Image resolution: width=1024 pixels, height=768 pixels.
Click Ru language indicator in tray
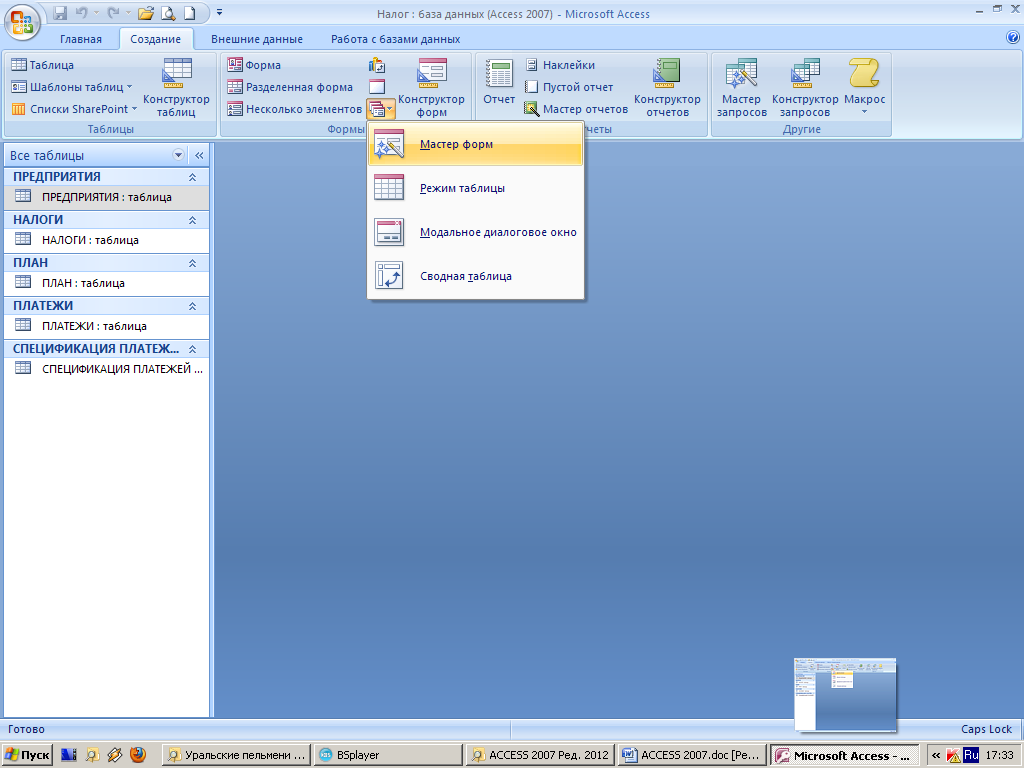point(971,755)
